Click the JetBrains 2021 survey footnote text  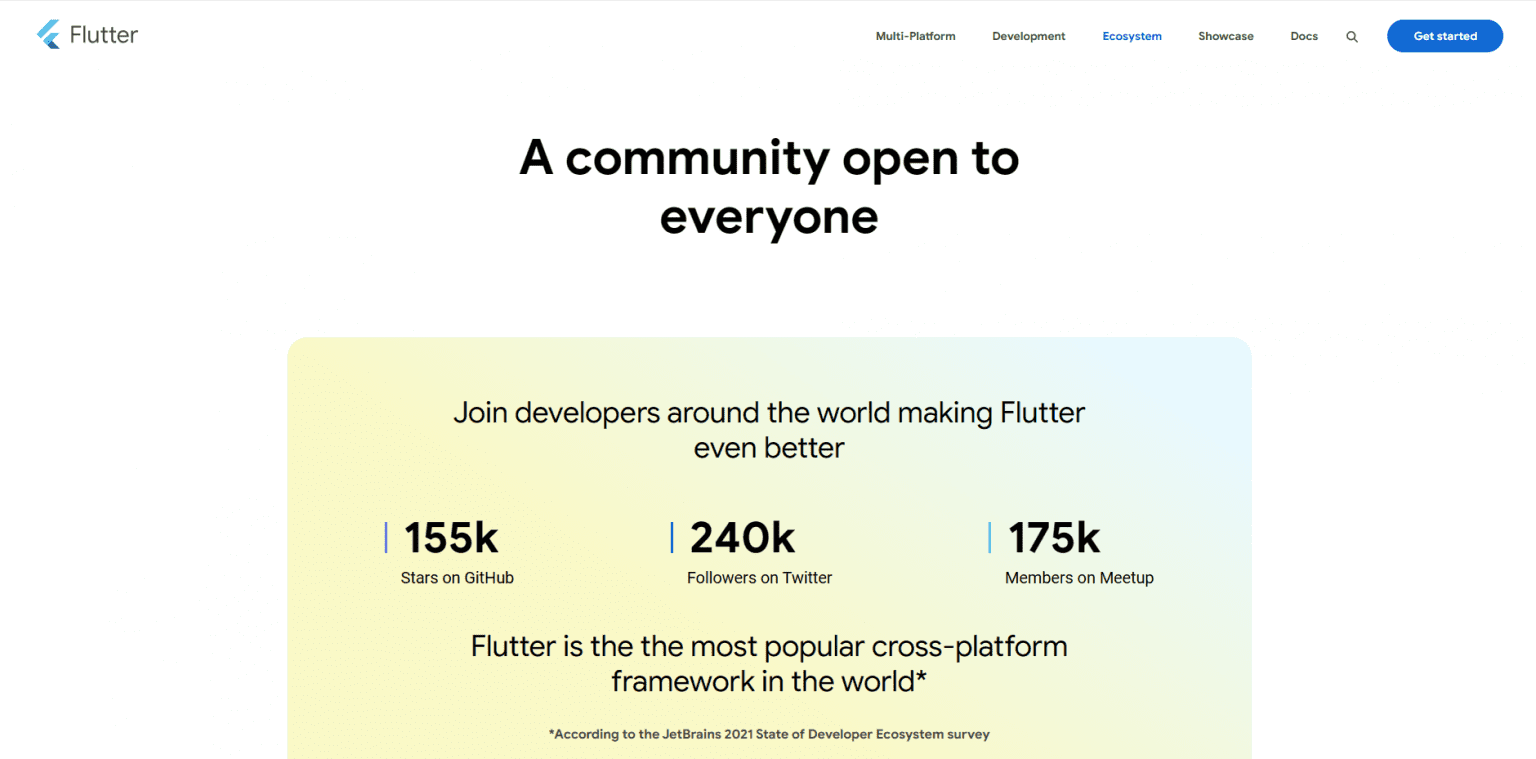pyautogui.click(x=768, y=733)
